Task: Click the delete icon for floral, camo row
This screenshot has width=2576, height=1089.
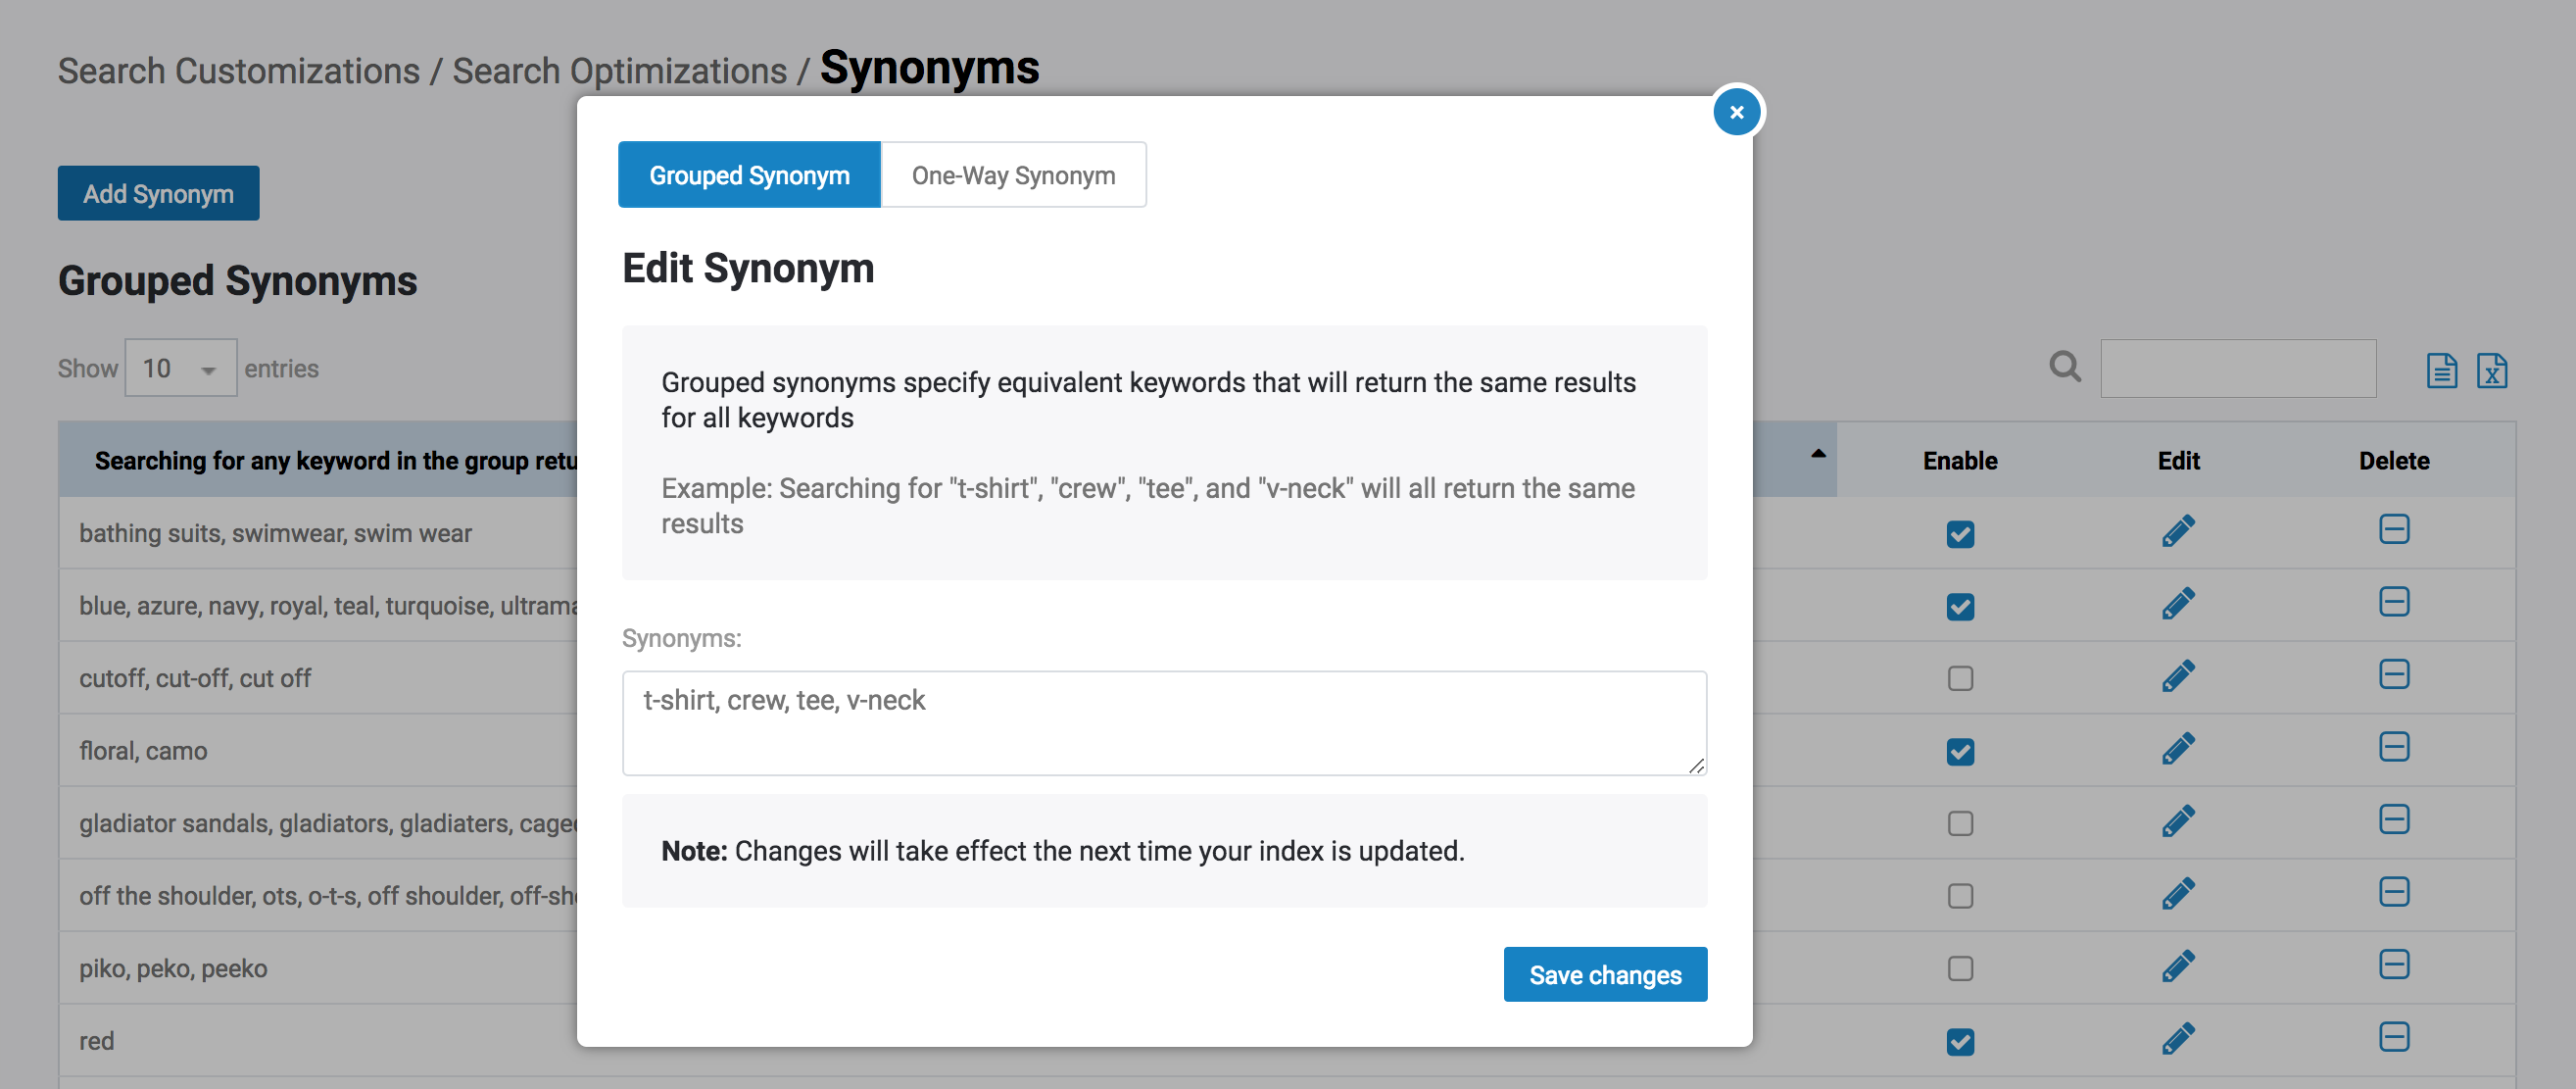Action: 2393,747
